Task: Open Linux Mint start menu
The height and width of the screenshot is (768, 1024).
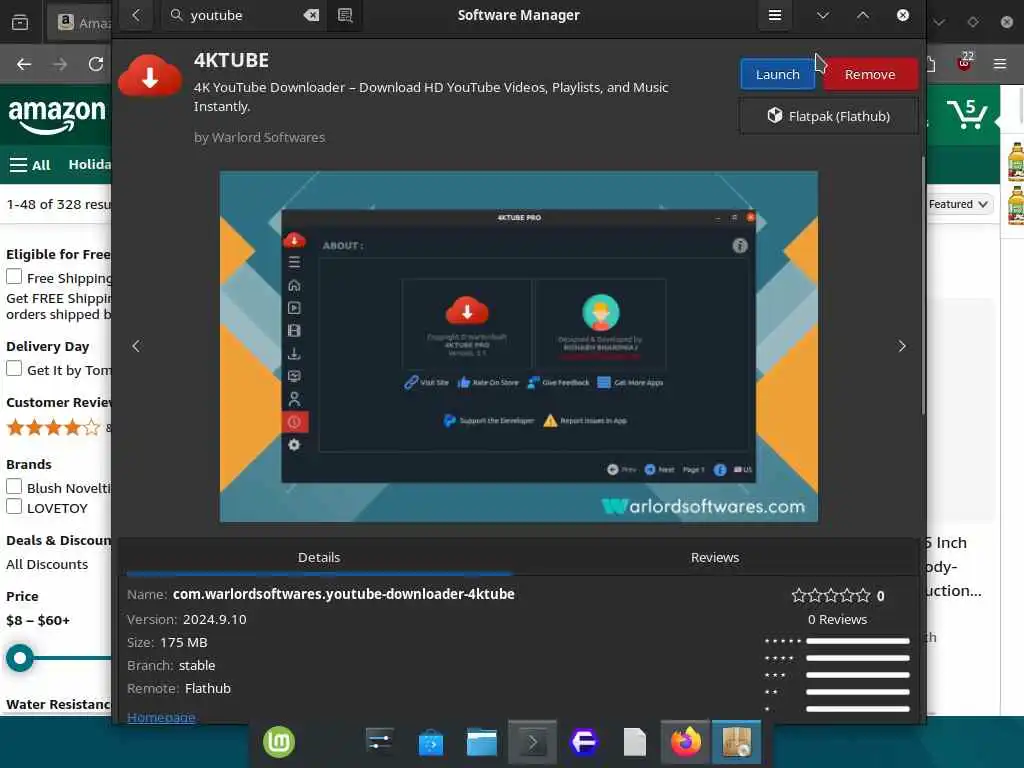Action: coord(279,743)
